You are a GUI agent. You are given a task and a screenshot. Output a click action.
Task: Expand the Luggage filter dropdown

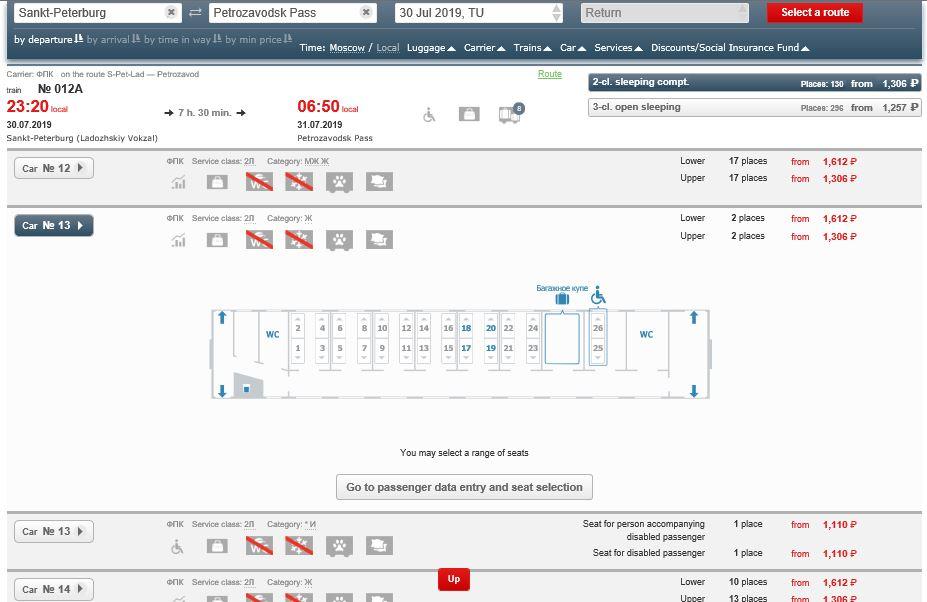click(x=431, y=48)
